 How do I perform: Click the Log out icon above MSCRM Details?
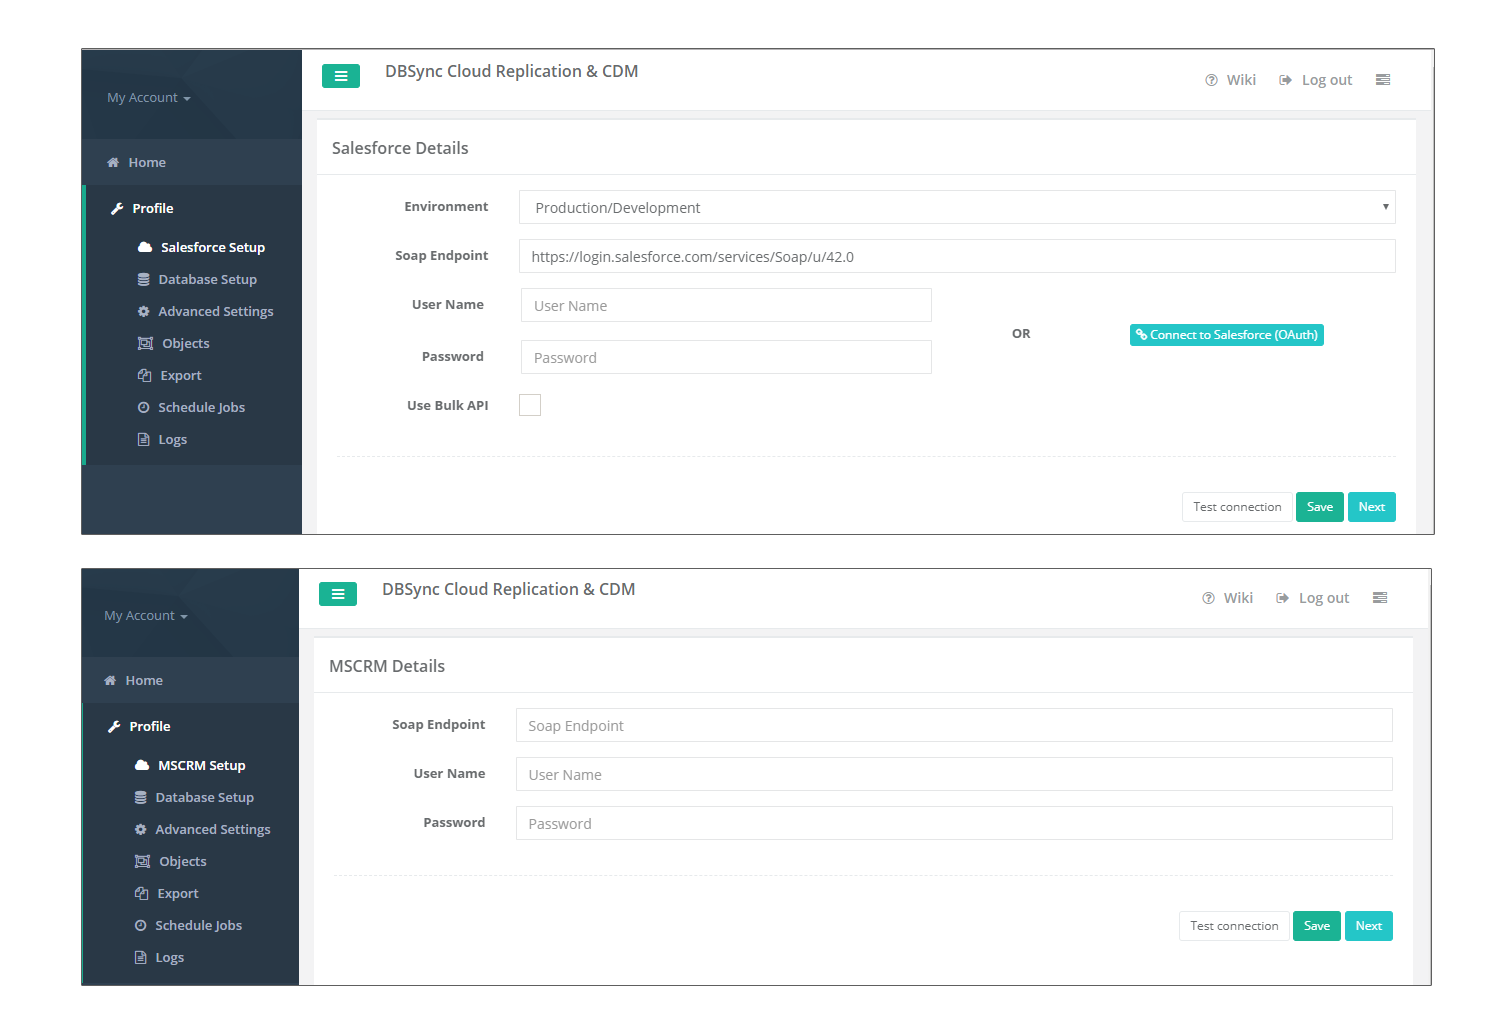tap(1282, 598)
